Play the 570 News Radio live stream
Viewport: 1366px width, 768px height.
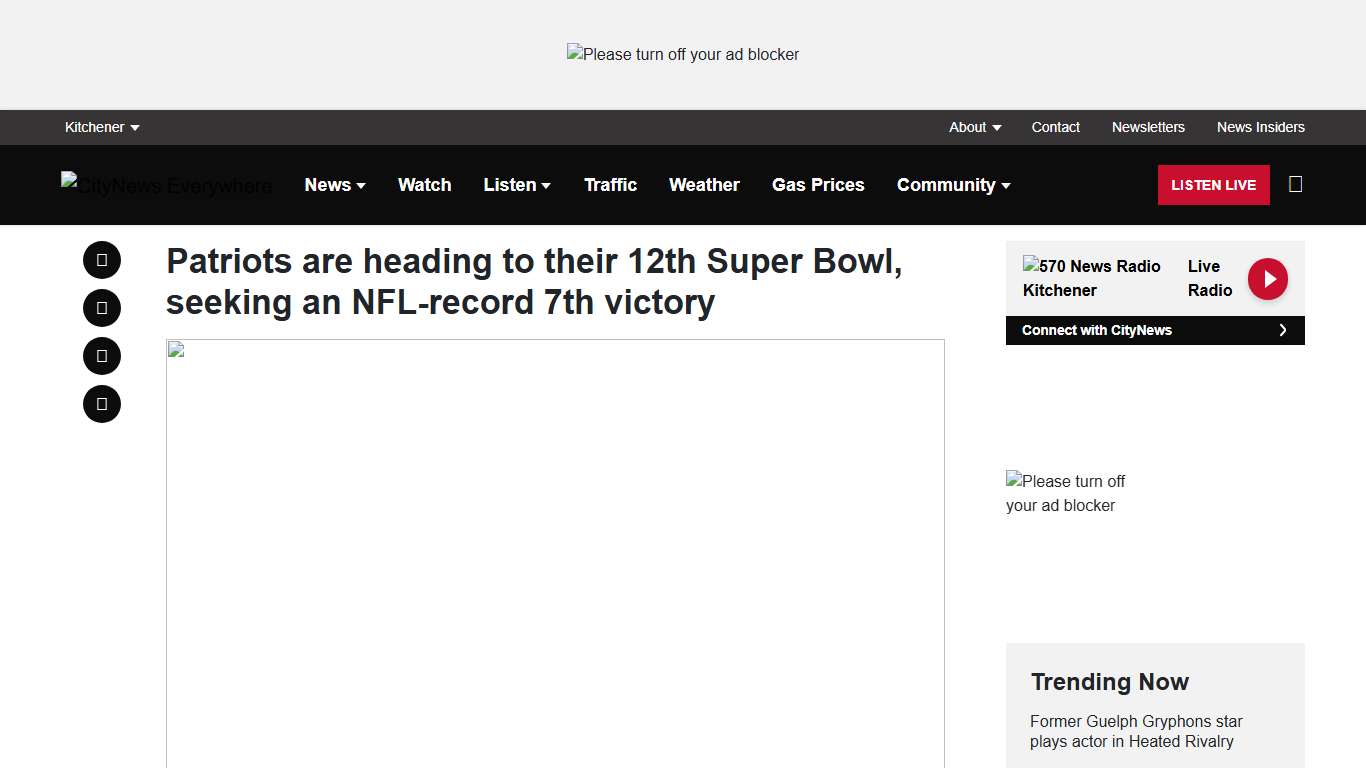(1268, 279)
